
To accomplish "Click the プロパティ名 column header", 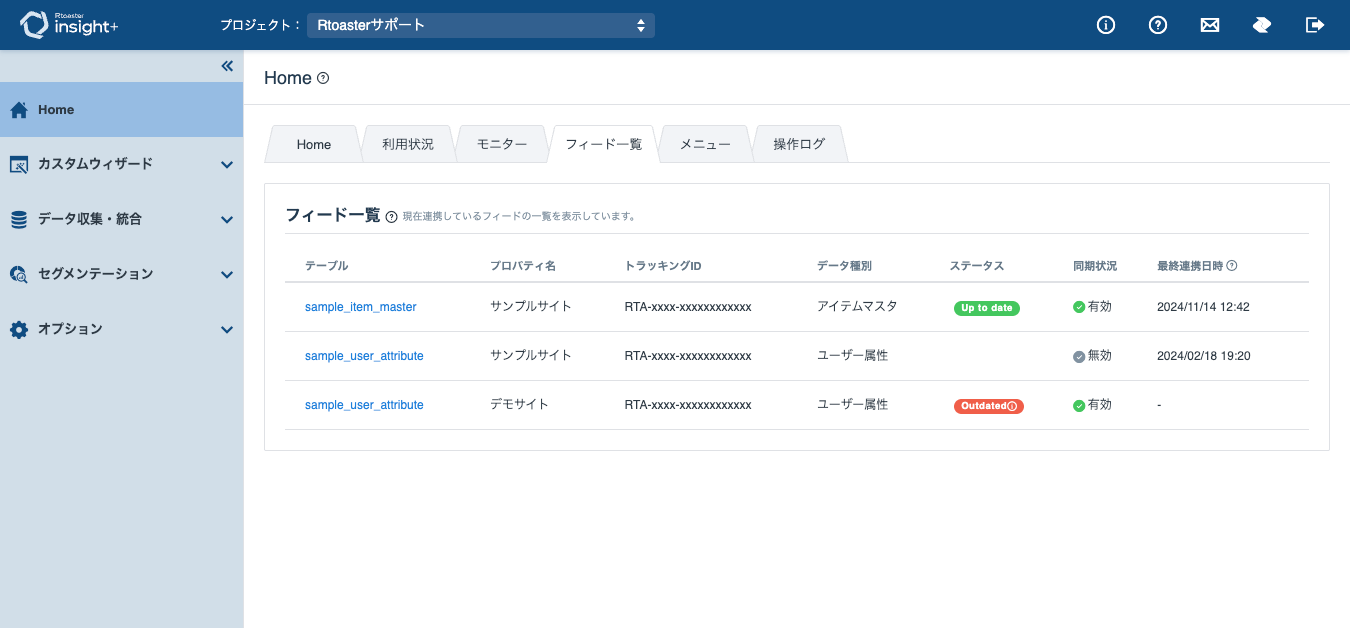I will pyautogui.click(x=523, y=266).
